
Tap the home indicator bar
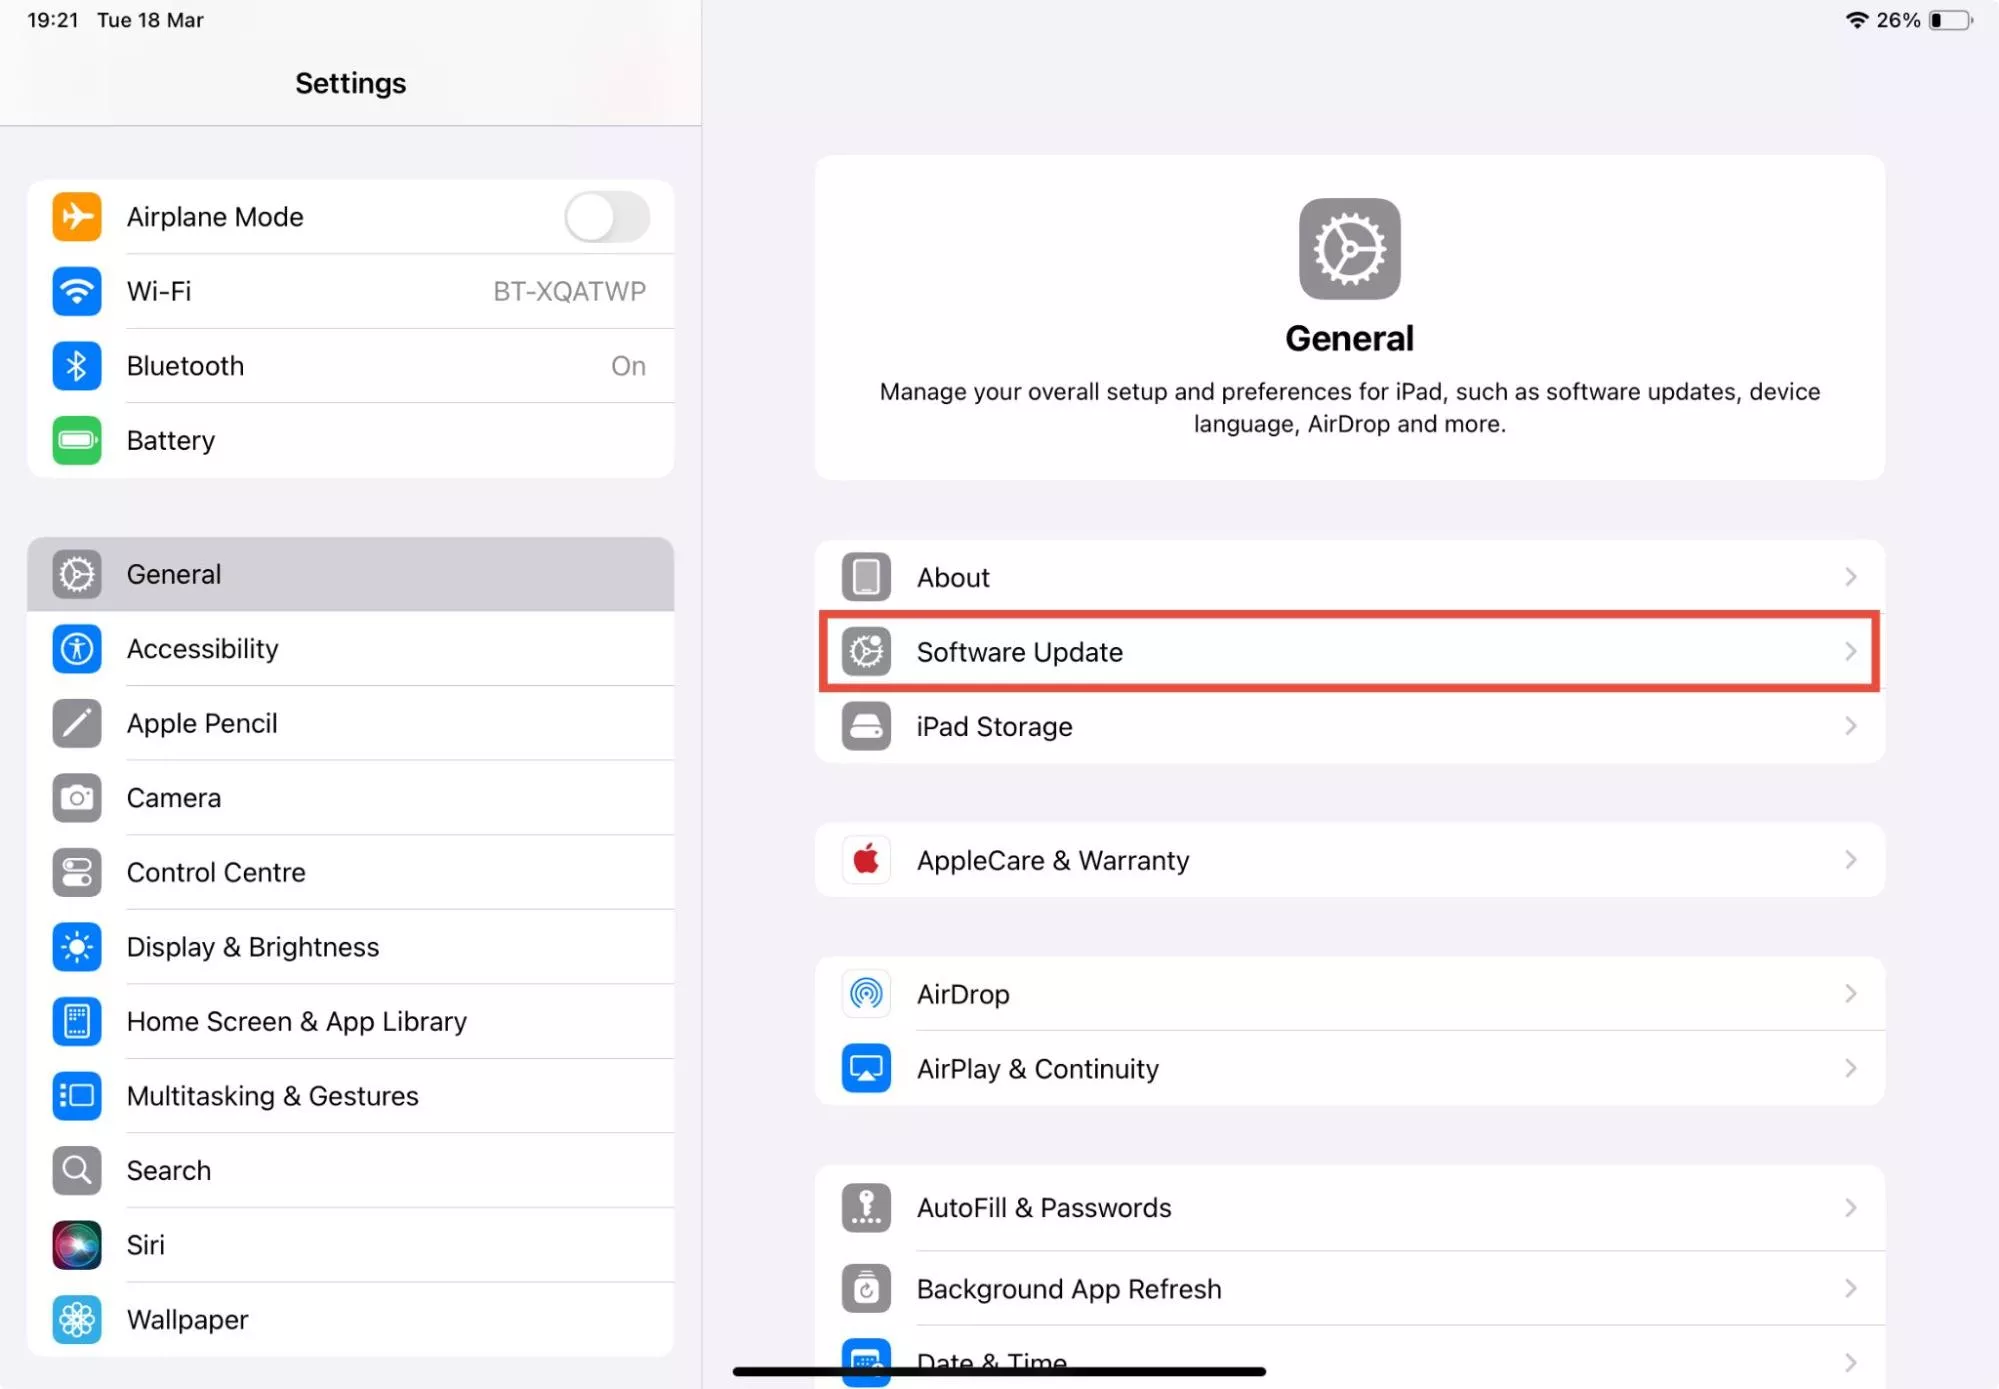tap(999, 1372)
